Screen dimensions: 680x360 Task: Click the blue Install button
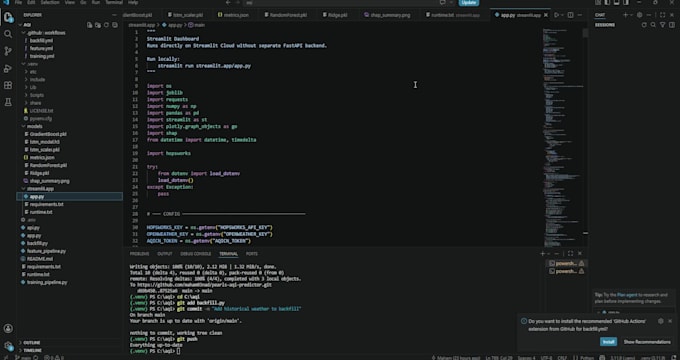(x=608, y=342)
